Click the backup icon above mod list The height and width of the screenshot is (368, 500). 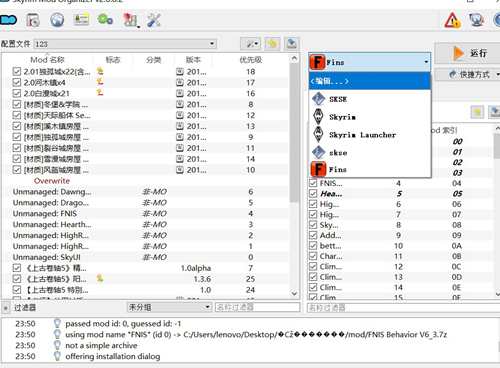(x=292, y=44)
